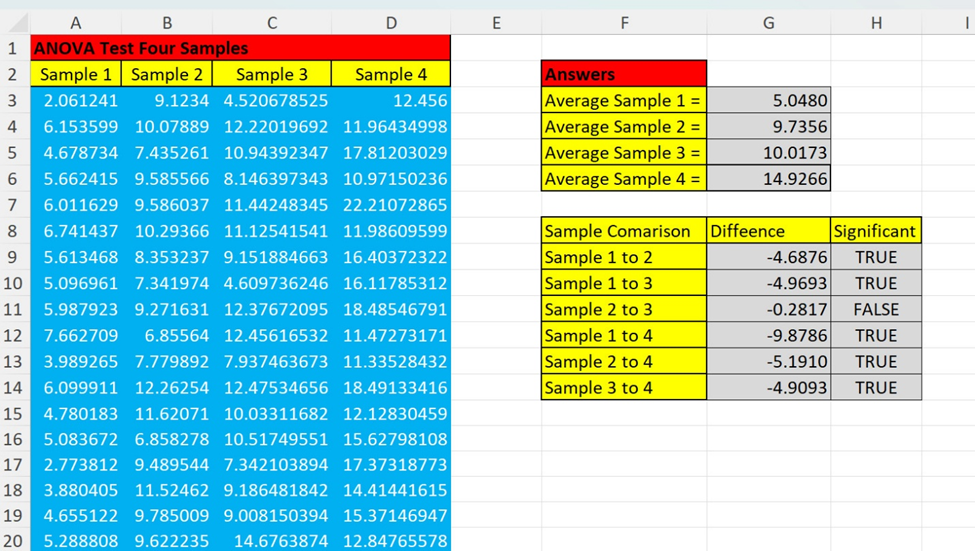Select the cell showing 14.9266

click(x=768, y=179)
